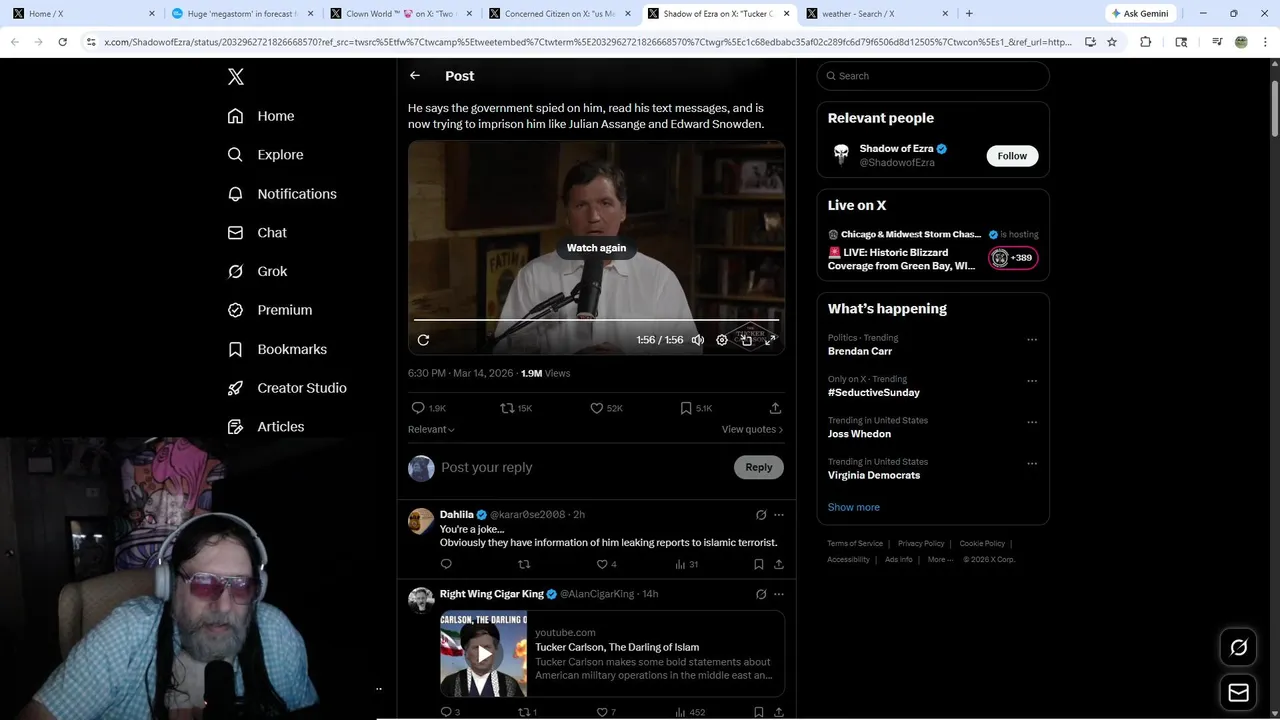
Task: Like Dahlila's reply
Action: [606, 564]
